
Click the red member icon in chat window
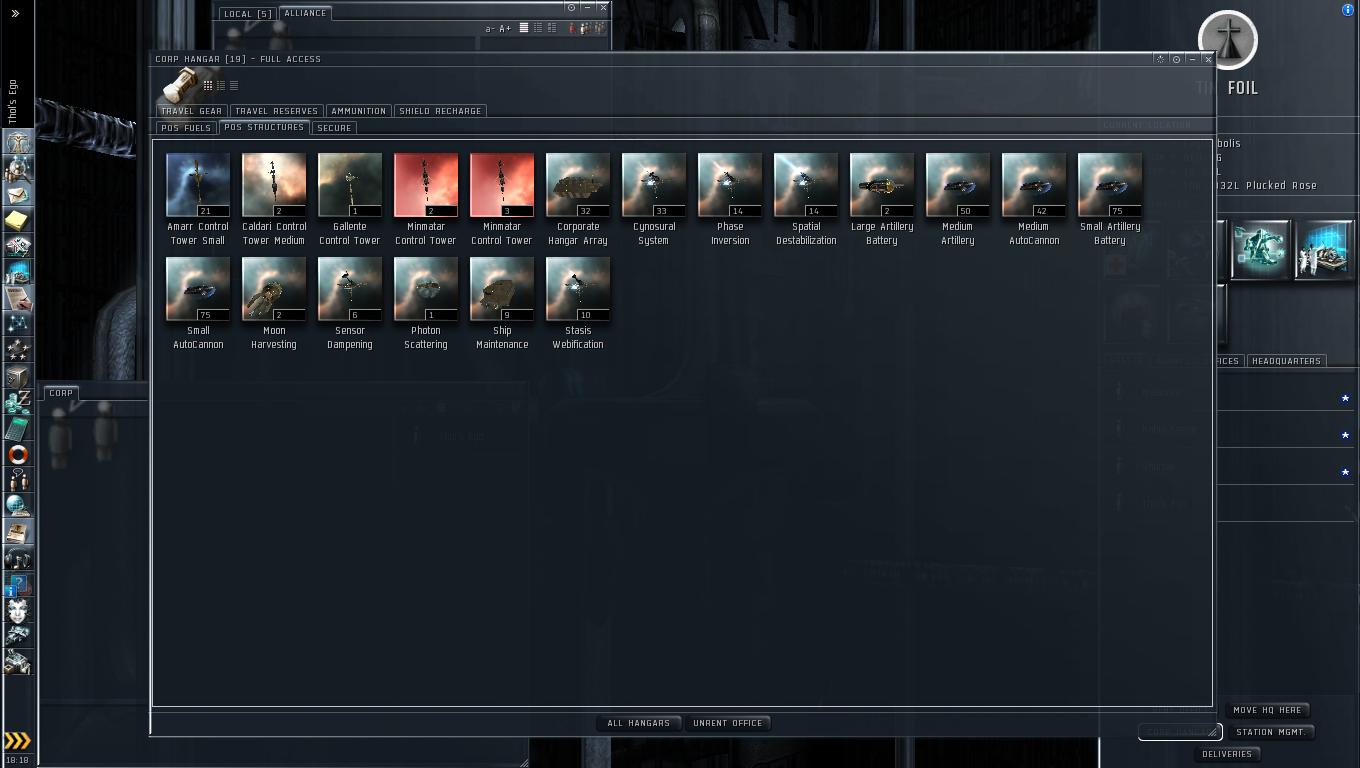572,28
